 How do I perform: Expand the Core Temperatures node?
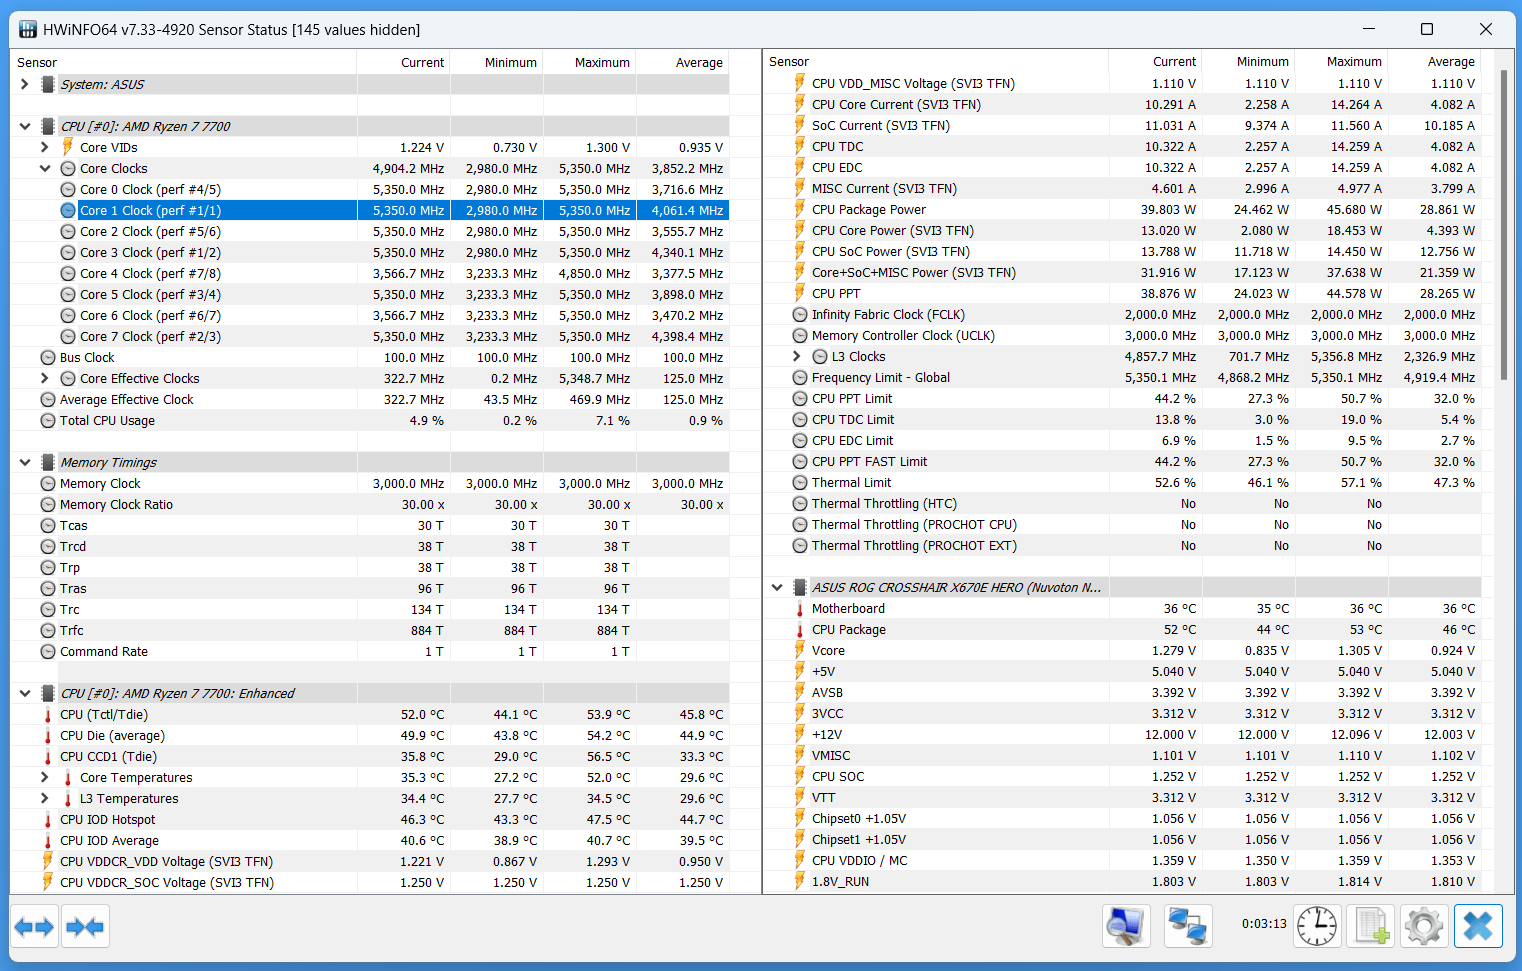click(x=45, y=777)
